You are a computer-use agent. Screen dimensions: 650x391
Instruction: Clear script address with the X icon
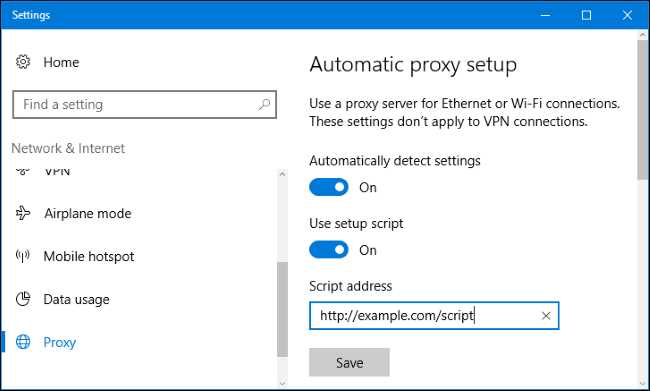pyautogui.click(x=546, y=316)
